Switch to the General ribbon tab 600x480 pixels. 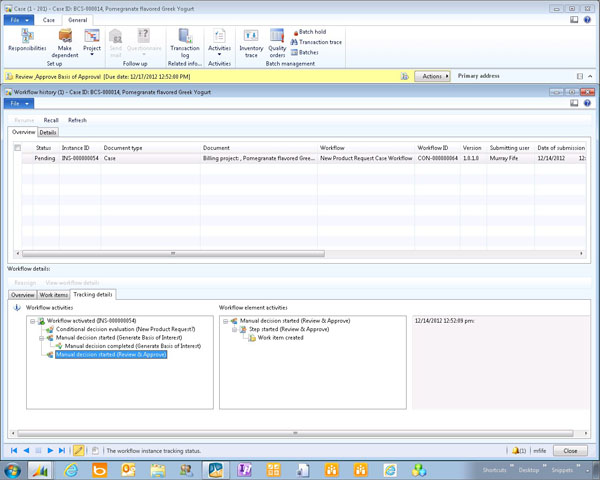tap(78, 20)
